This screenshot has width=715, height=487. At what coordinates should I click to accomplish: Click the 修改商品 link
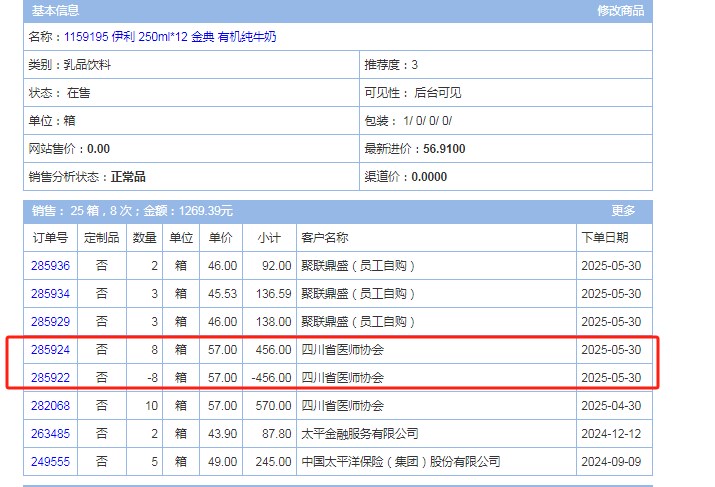click(620, 10)
